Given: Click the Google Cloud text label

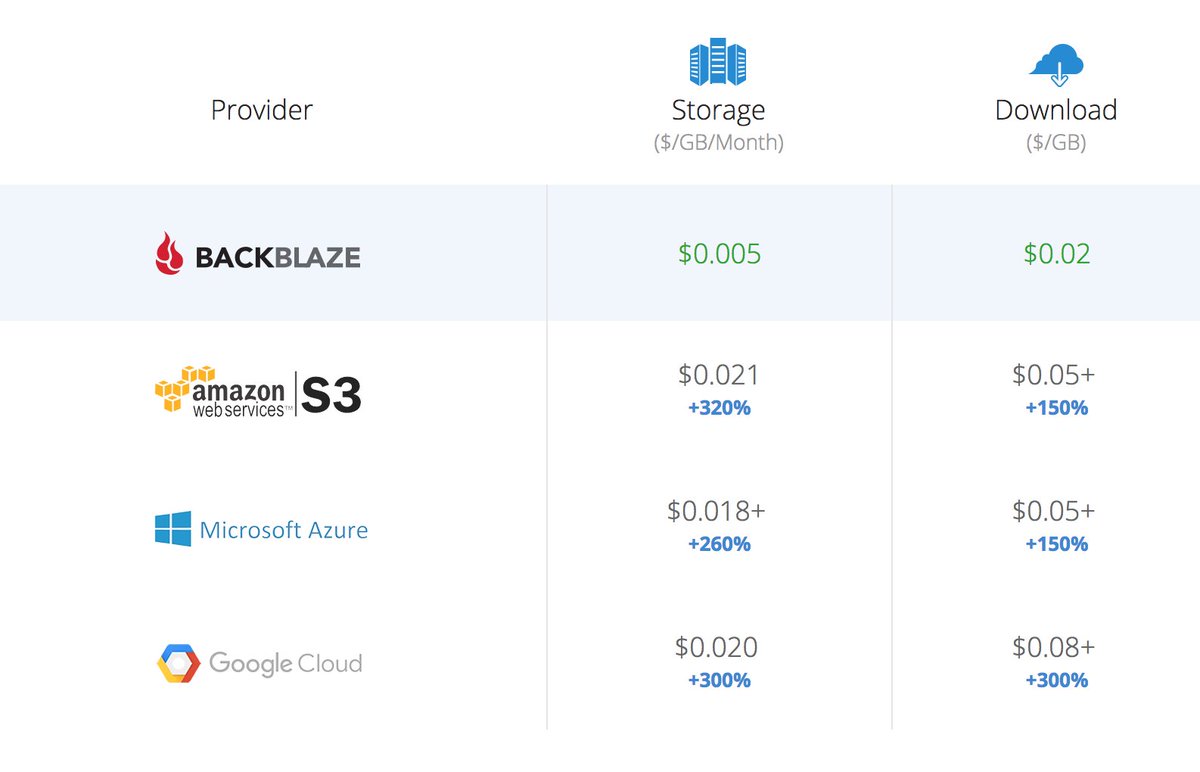Looking at the screenshot, I should 285,663.
